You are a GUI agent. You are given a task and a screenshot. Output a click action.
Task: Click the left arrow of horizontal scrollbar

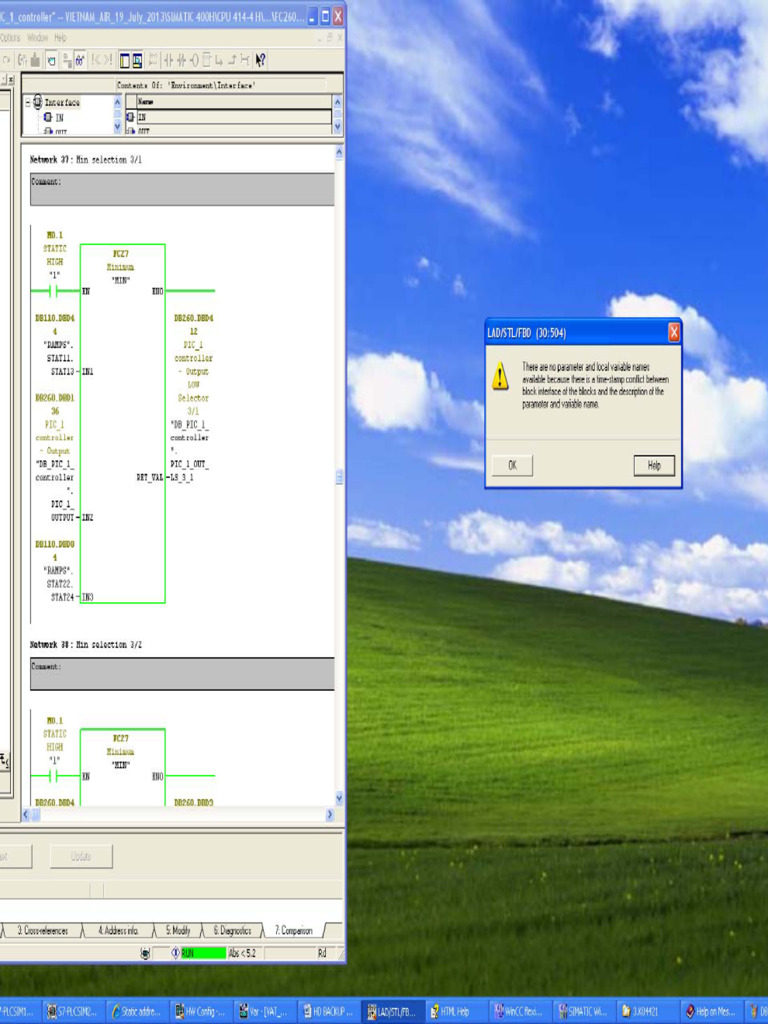tap(25, 814)
